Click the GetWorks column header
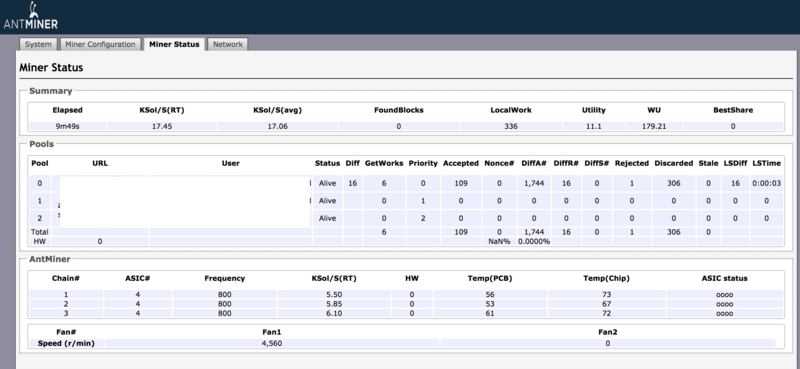 click(384, 163)
